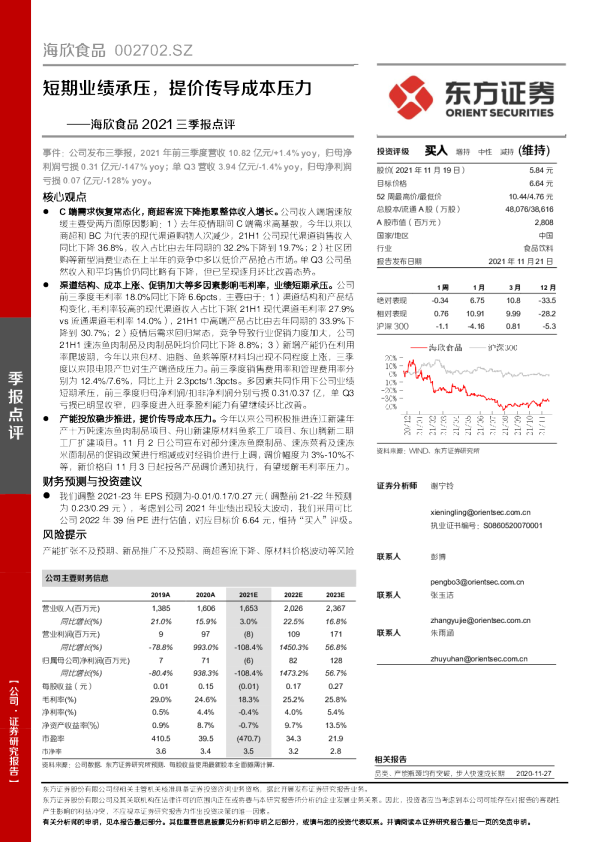Select the 沪深300 one-month value -4.16
The width and height of the screenshot is (595, 842).
point(476,326)
